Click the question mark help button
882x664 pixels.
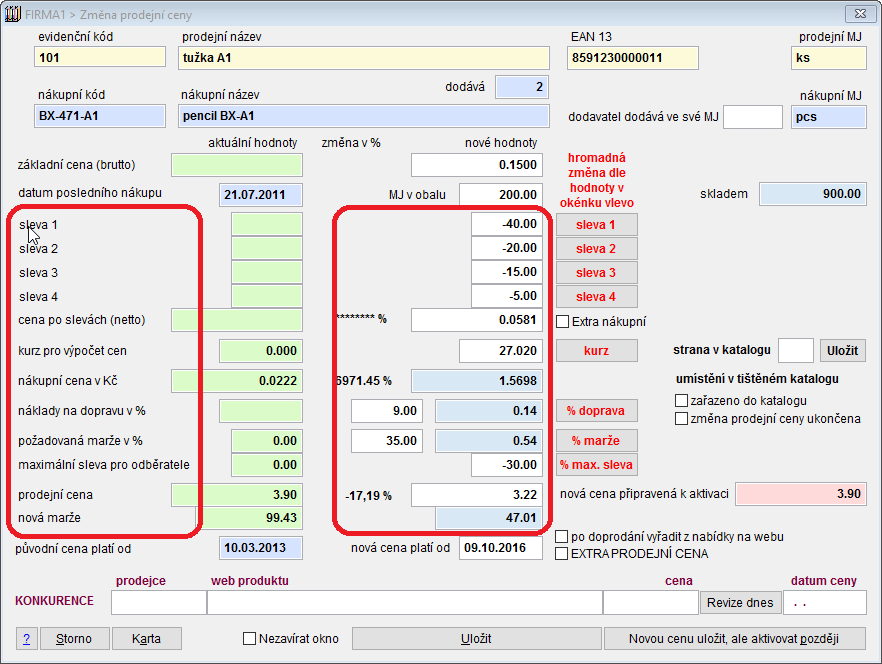click(x=26, y=639)
